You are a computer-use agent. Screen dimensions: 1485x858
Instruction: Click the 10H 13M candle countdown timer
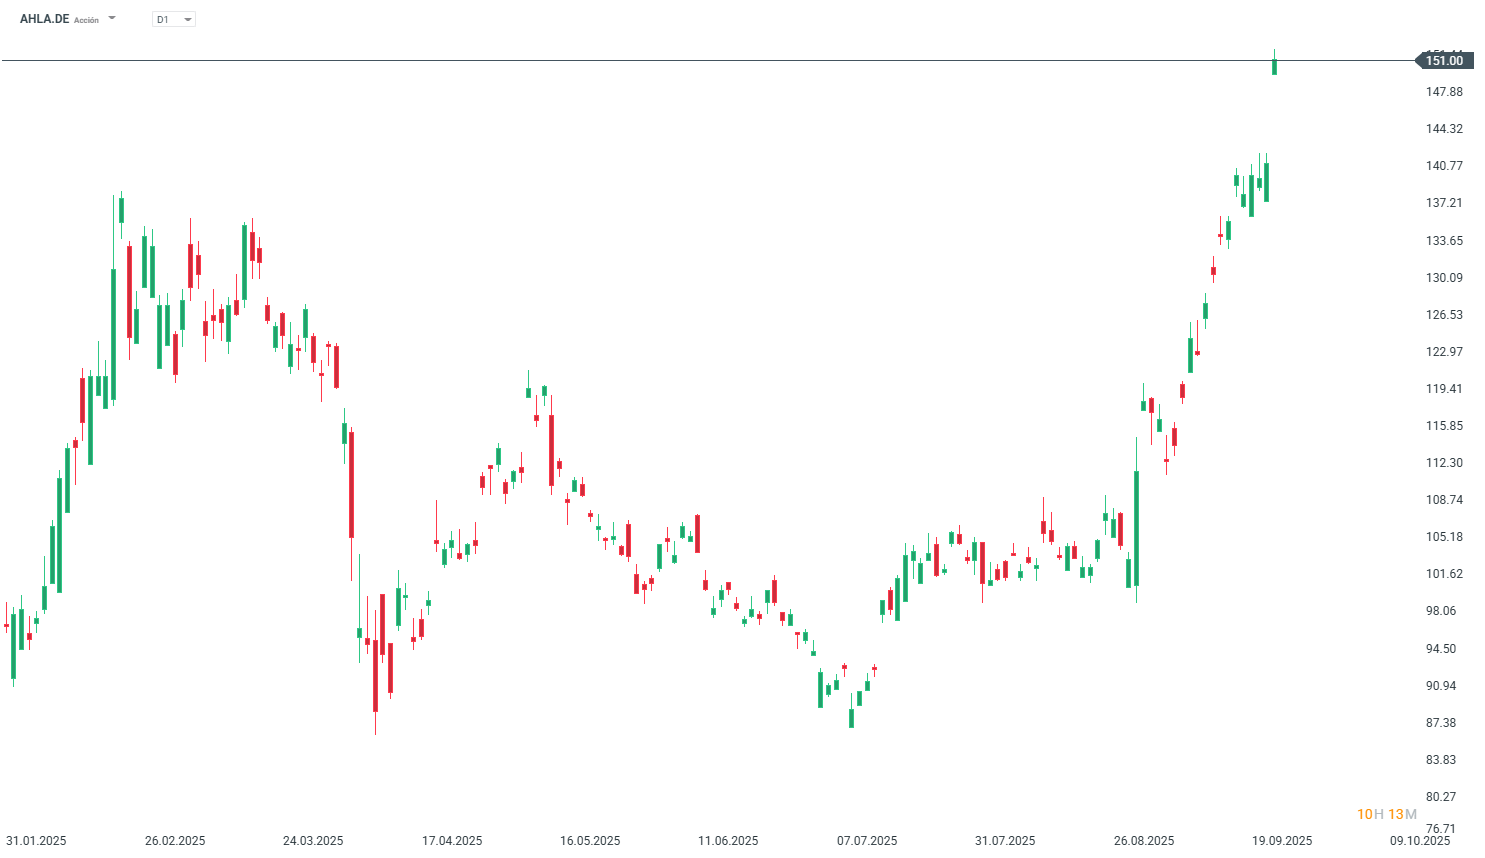click(x=1387, y=814)
